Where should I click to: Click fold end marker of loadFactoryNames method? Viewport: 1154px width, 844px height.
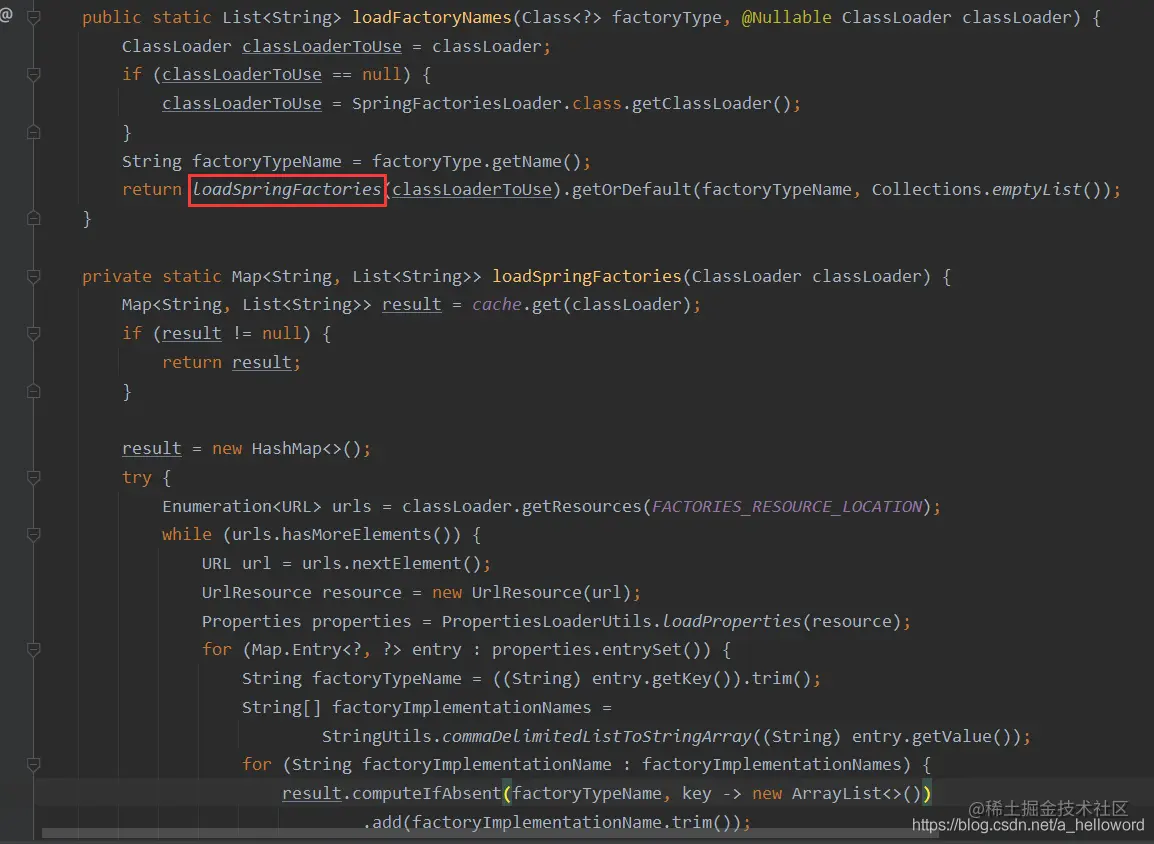[34, 219]
